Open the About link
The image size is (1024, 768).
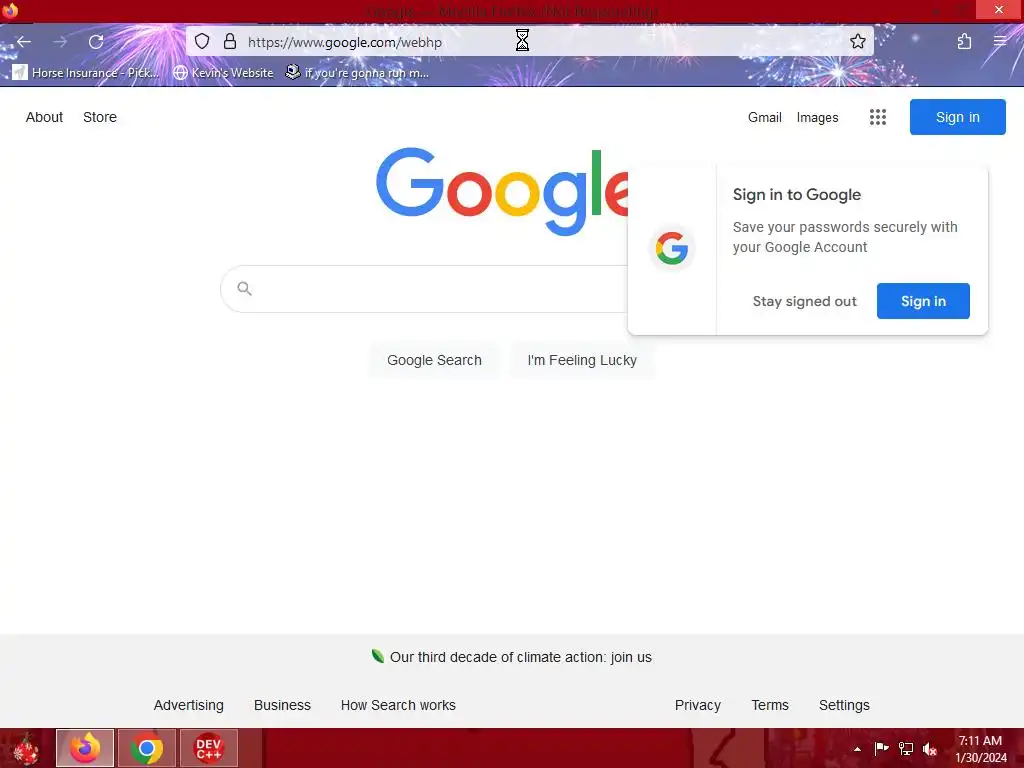[44, 117]
